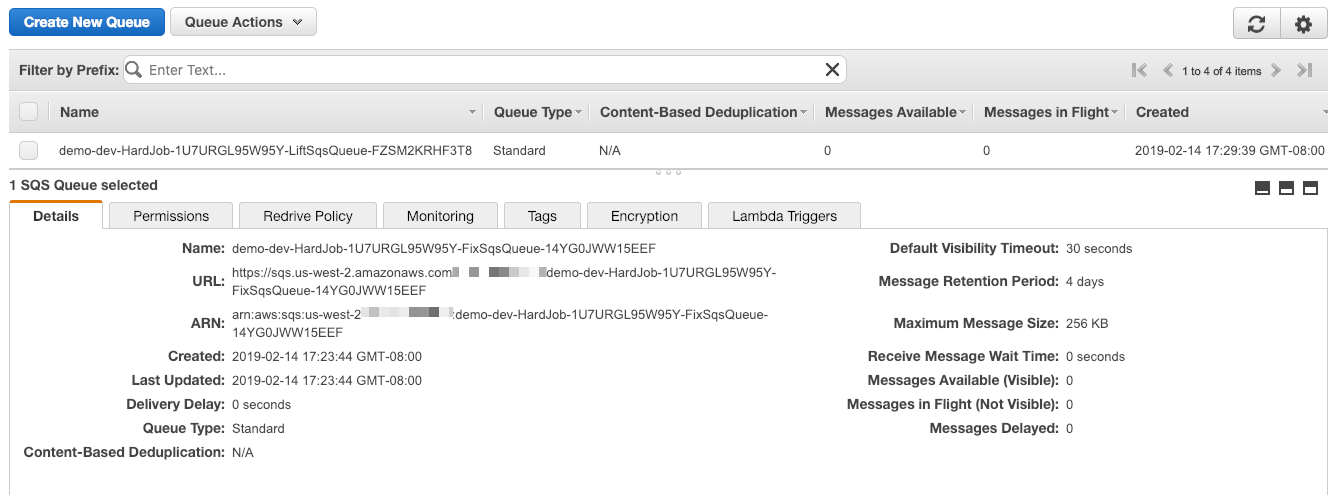Go to next page of queue items
Screen dimensions: 1337x495
1276,71
